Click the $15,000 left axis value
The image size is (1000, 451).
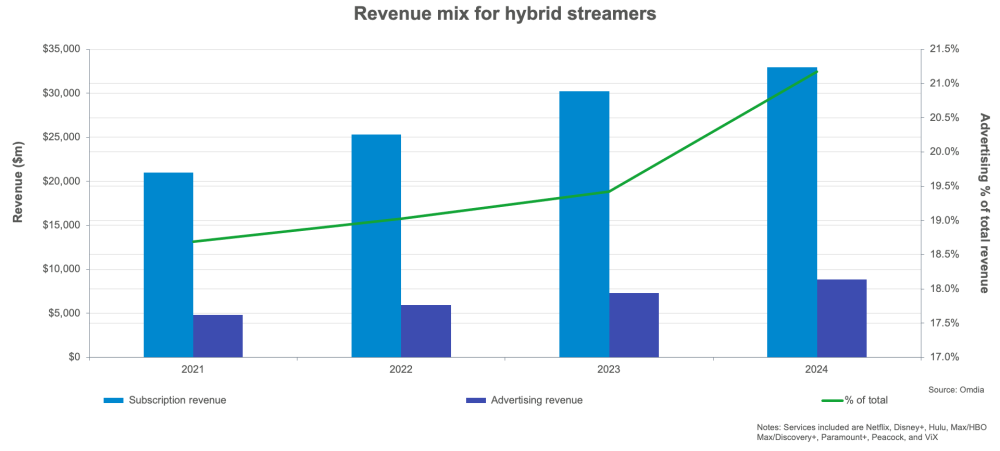[x=61, y=225]
